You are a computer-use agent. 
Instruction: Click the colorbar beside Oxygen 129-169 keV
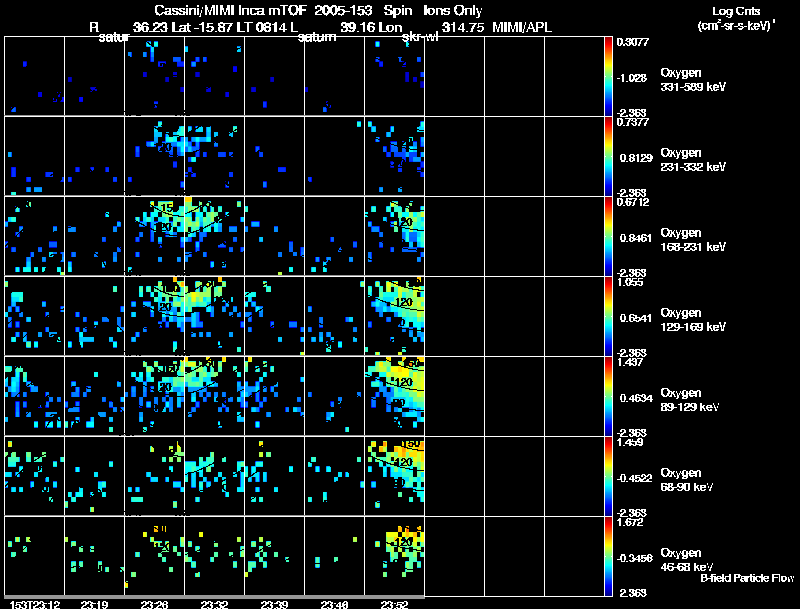608,316
